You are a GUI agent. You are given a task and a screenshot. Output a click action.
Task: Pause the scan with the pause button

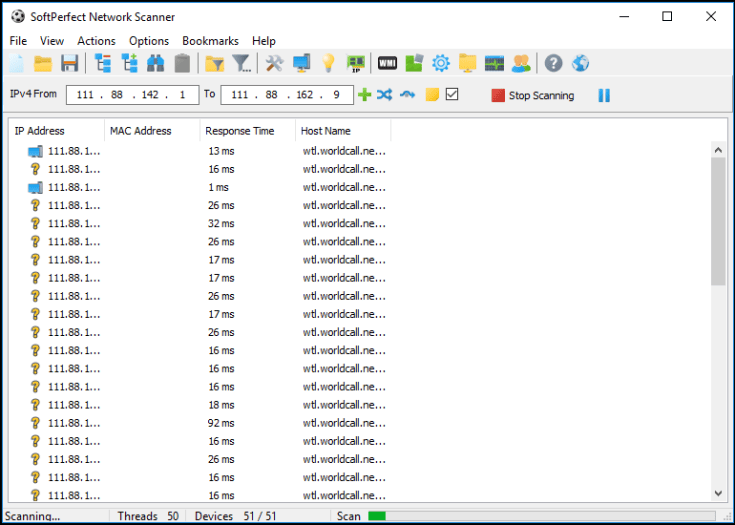(x=604, y=95)
